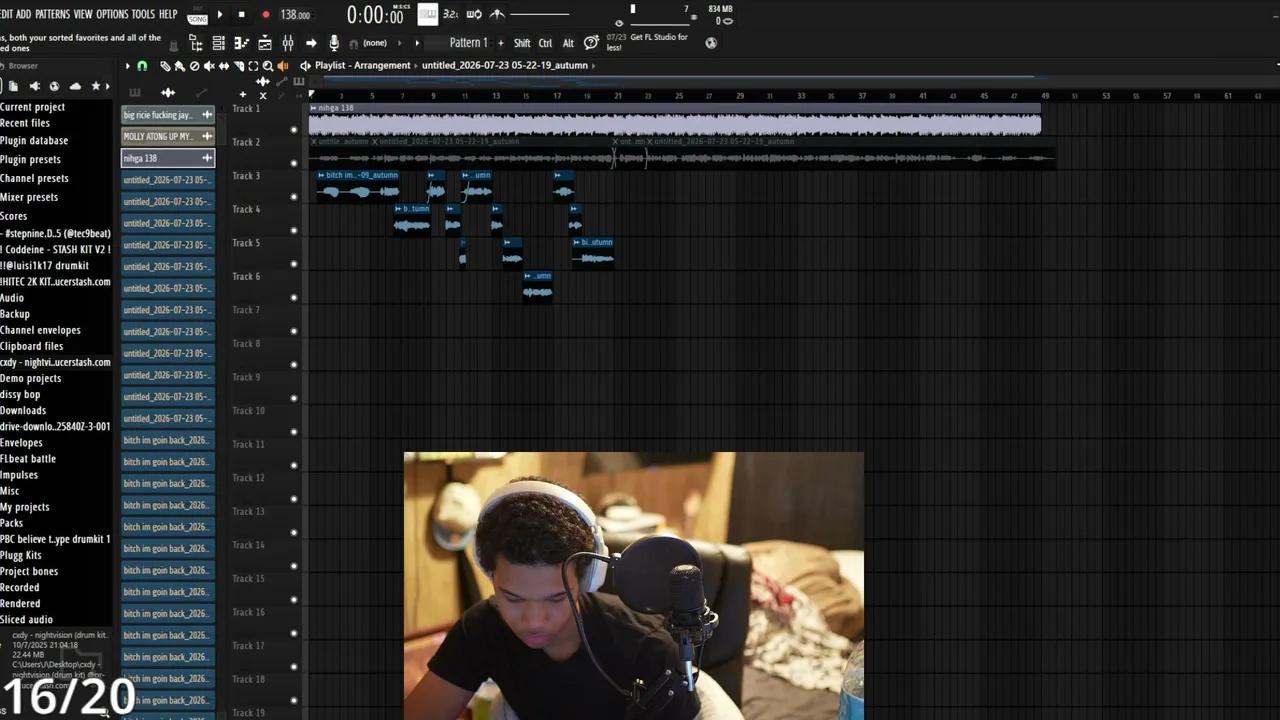1280x720 pixels.
Task: Open the HELP menu
Action: (168, 14)
